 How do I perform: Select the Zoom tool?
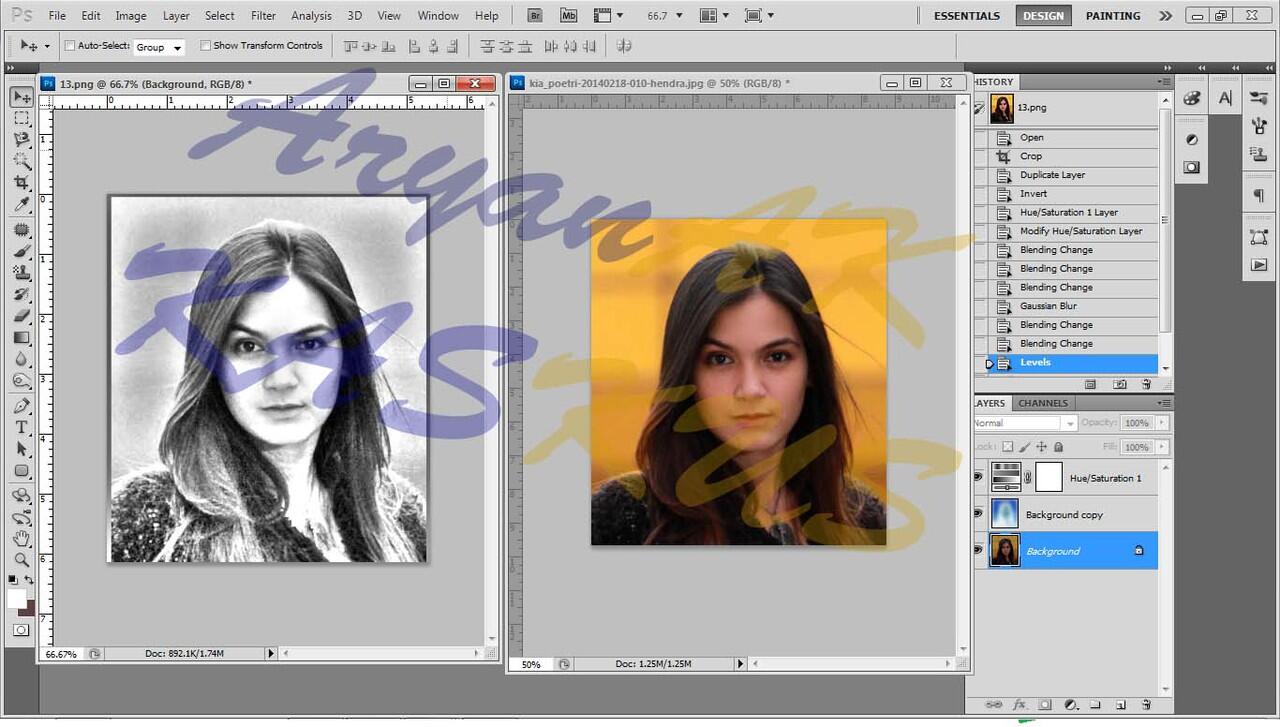(x=21, y=560)
